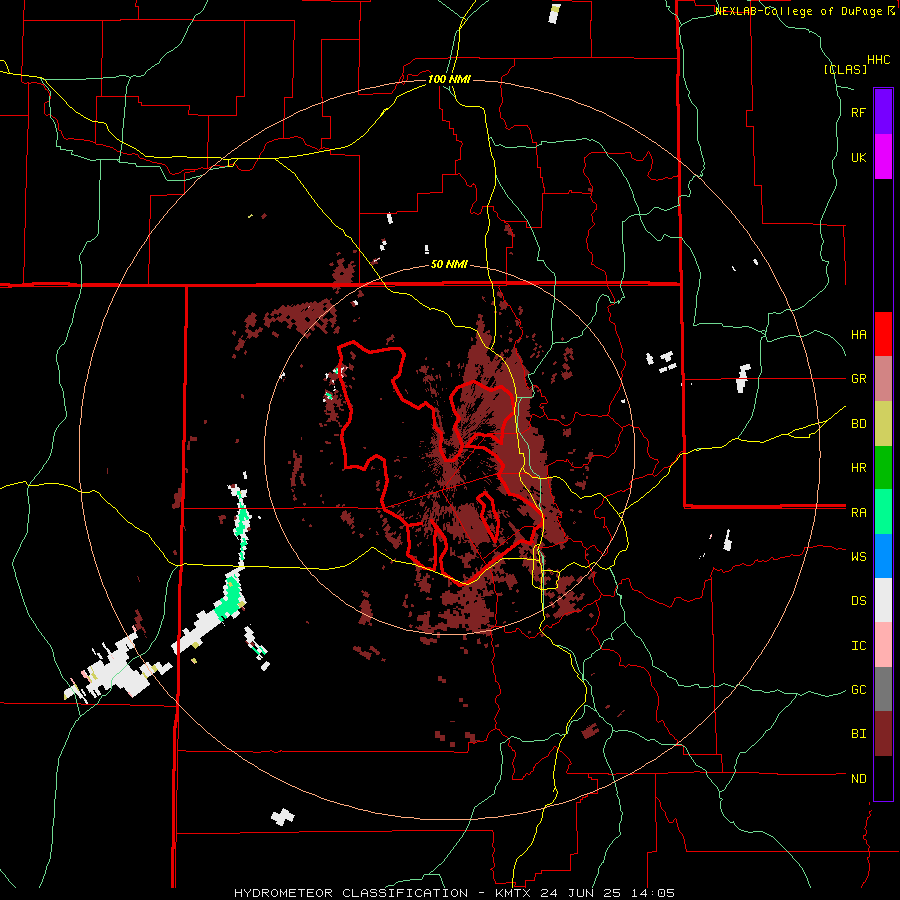Click the 24 JUN 25 date text
The image size is (900, 900).
coord(583,893)
